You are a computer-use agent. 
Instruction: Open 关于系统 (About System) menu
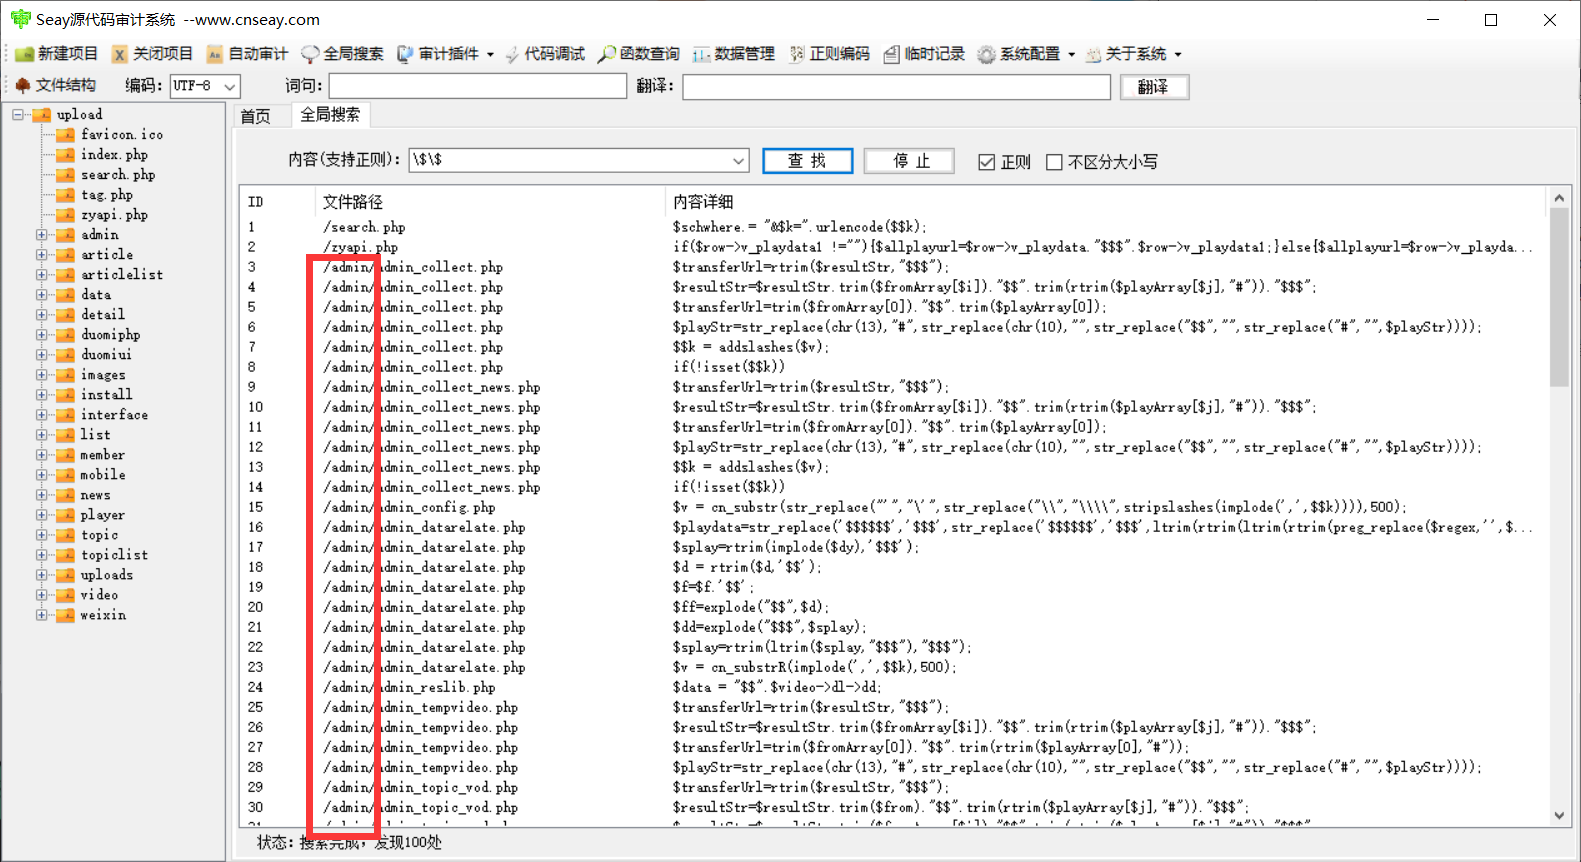tap(1134, 54)
